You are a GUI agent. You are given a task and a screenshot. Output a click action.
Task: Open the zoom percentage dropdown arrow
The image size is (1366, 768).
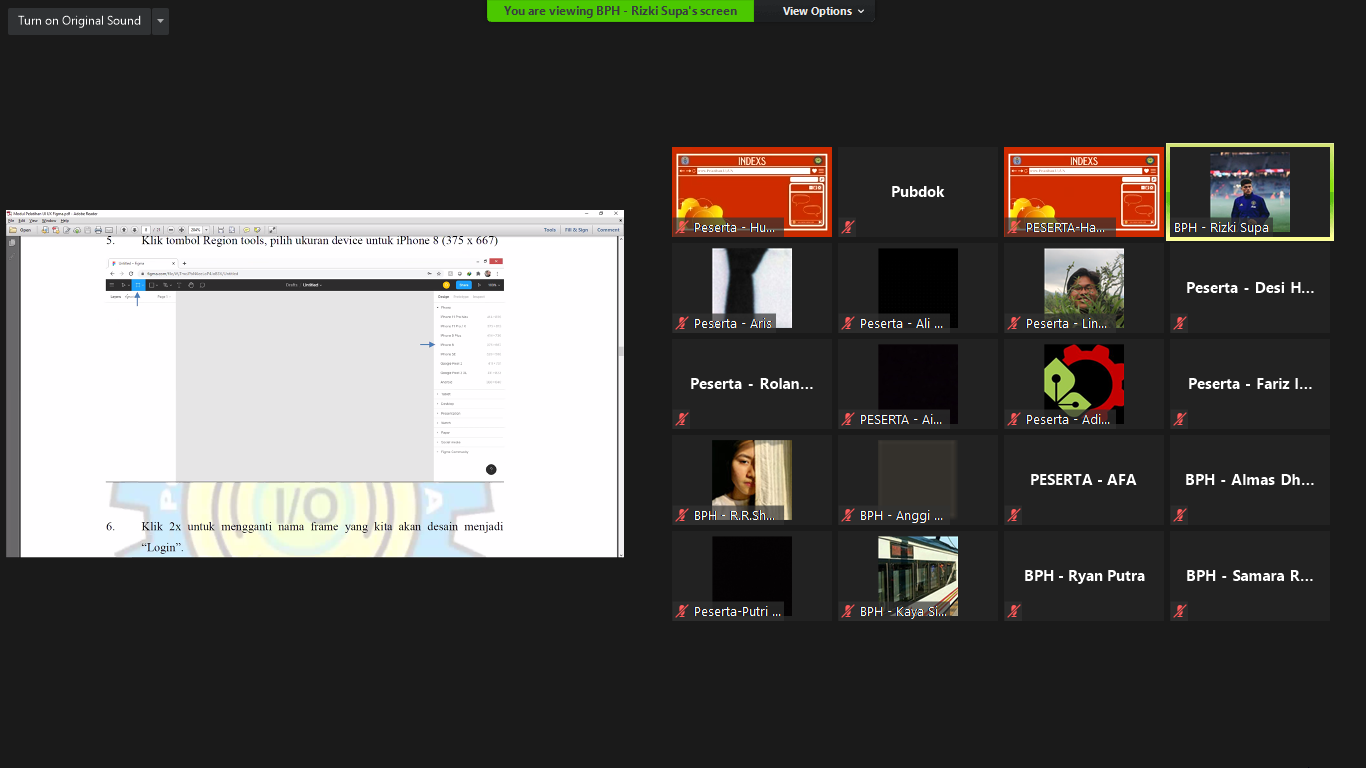[206, 230]
